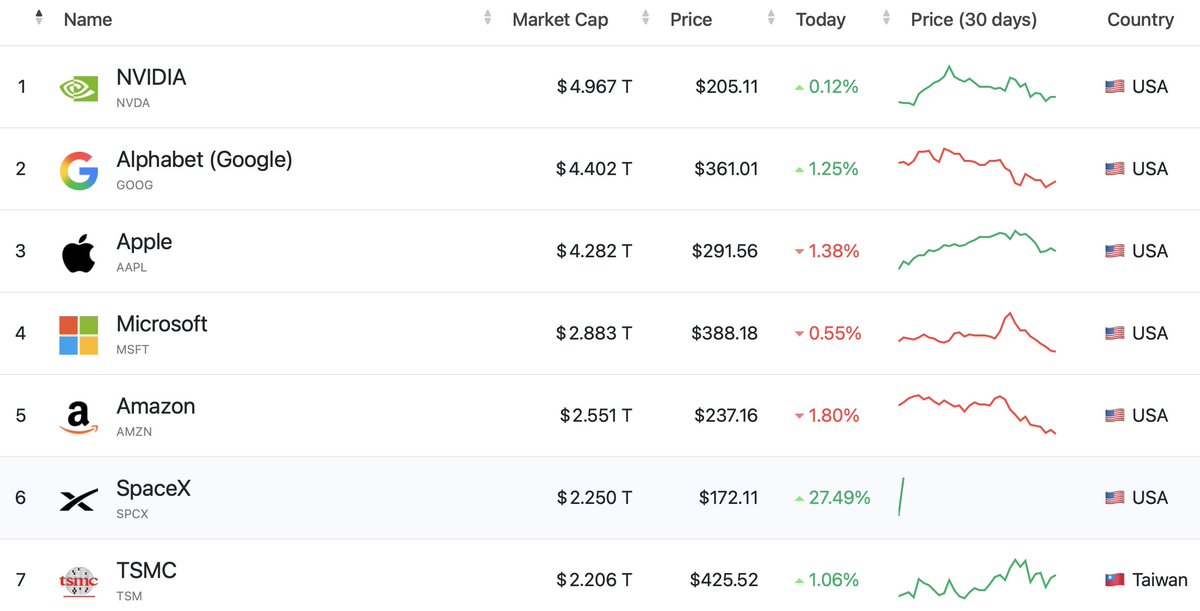Viewport: 1200px width, 611px height.
Task: View Apple's 30-day price chart
Action: 977,250
